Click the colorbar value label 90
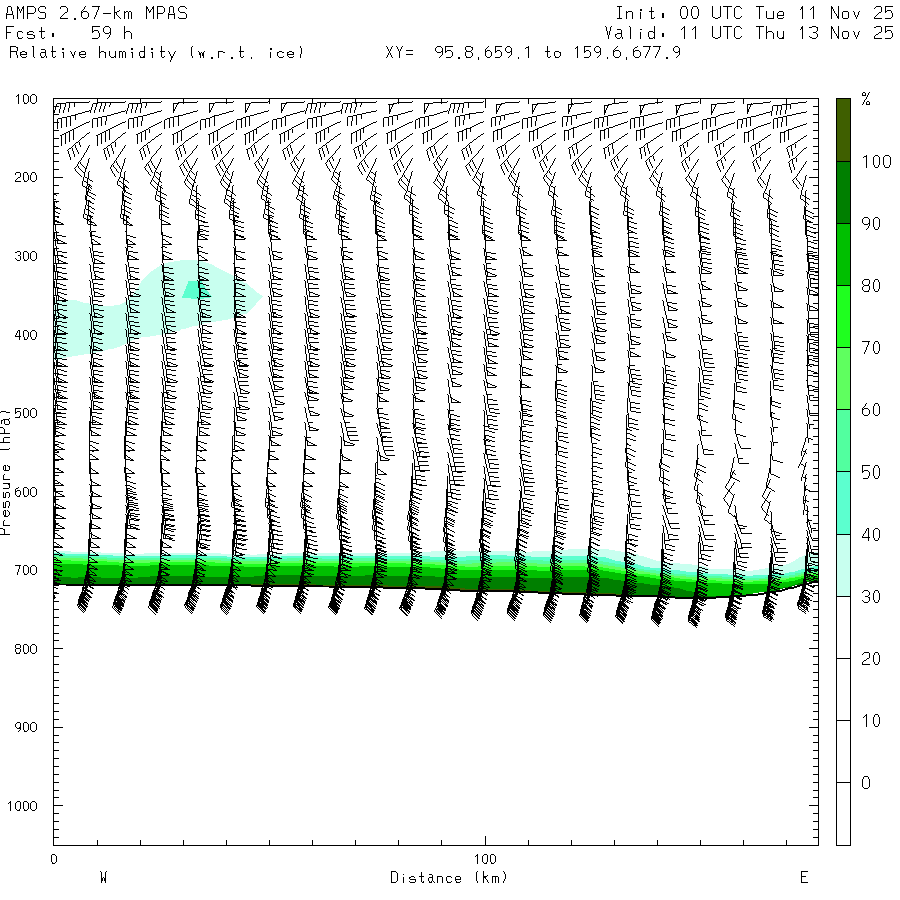 871,224
